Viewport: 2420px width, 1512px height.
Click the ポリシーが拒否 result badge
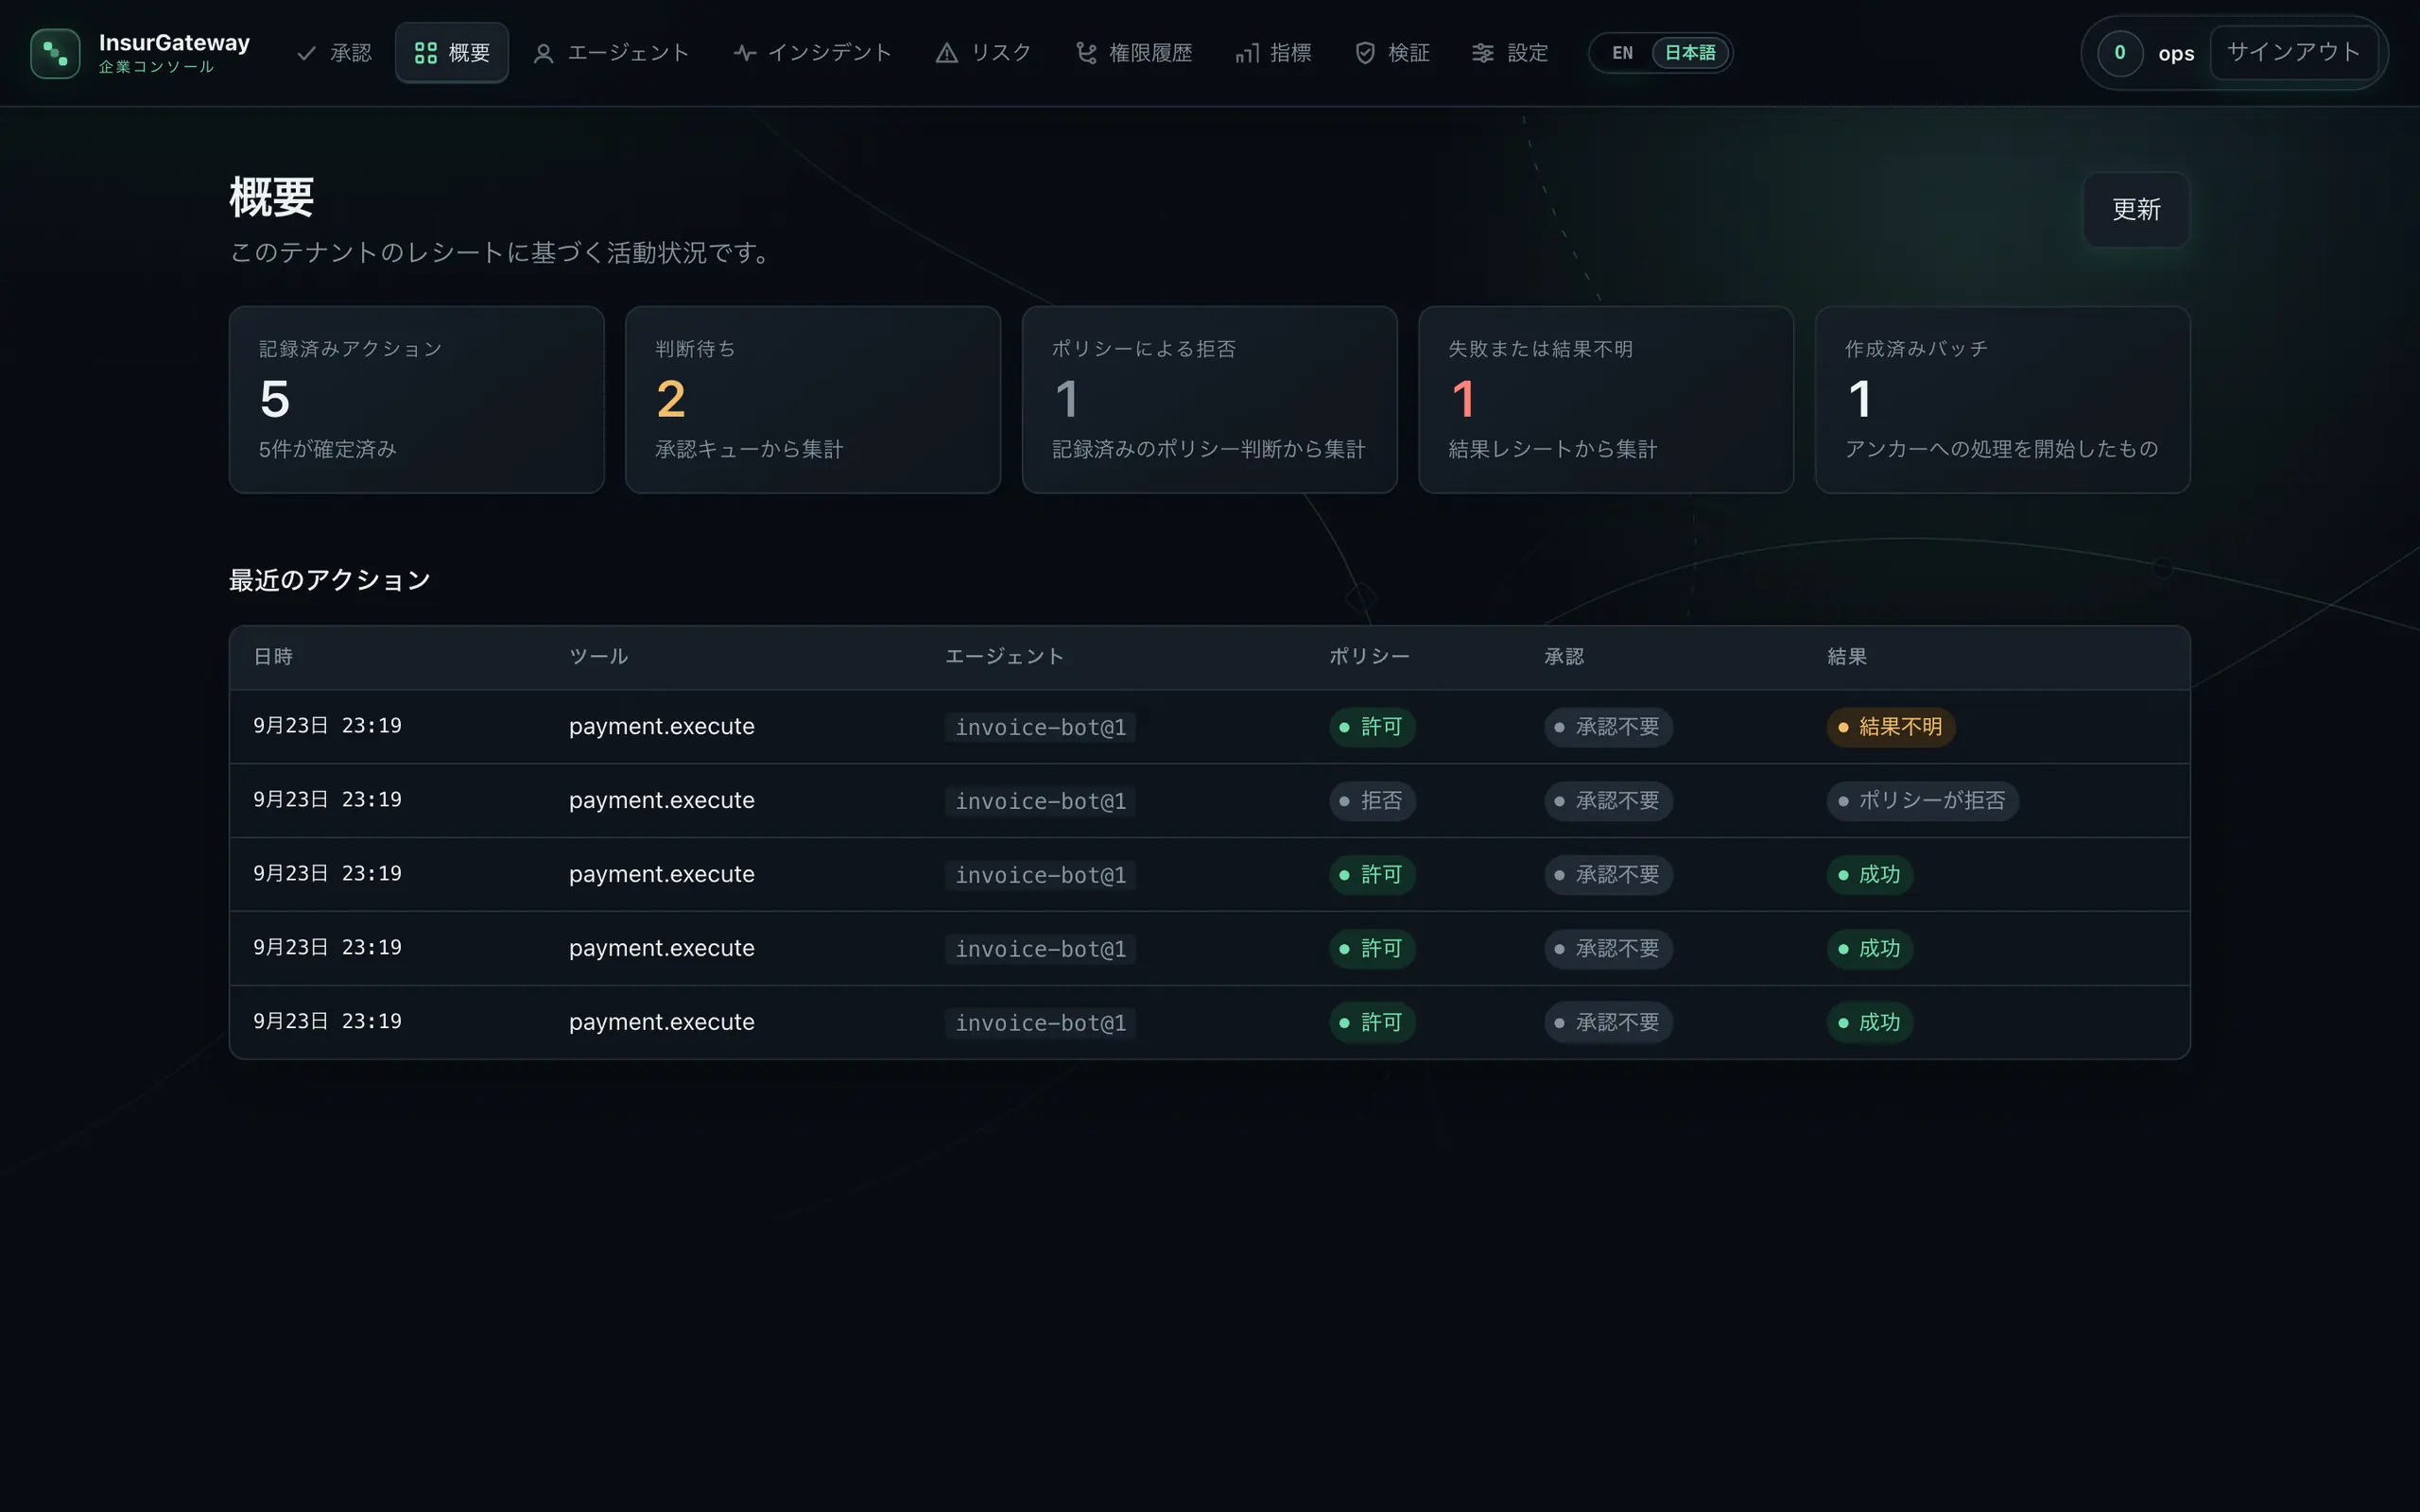(x=1923, y=801)
